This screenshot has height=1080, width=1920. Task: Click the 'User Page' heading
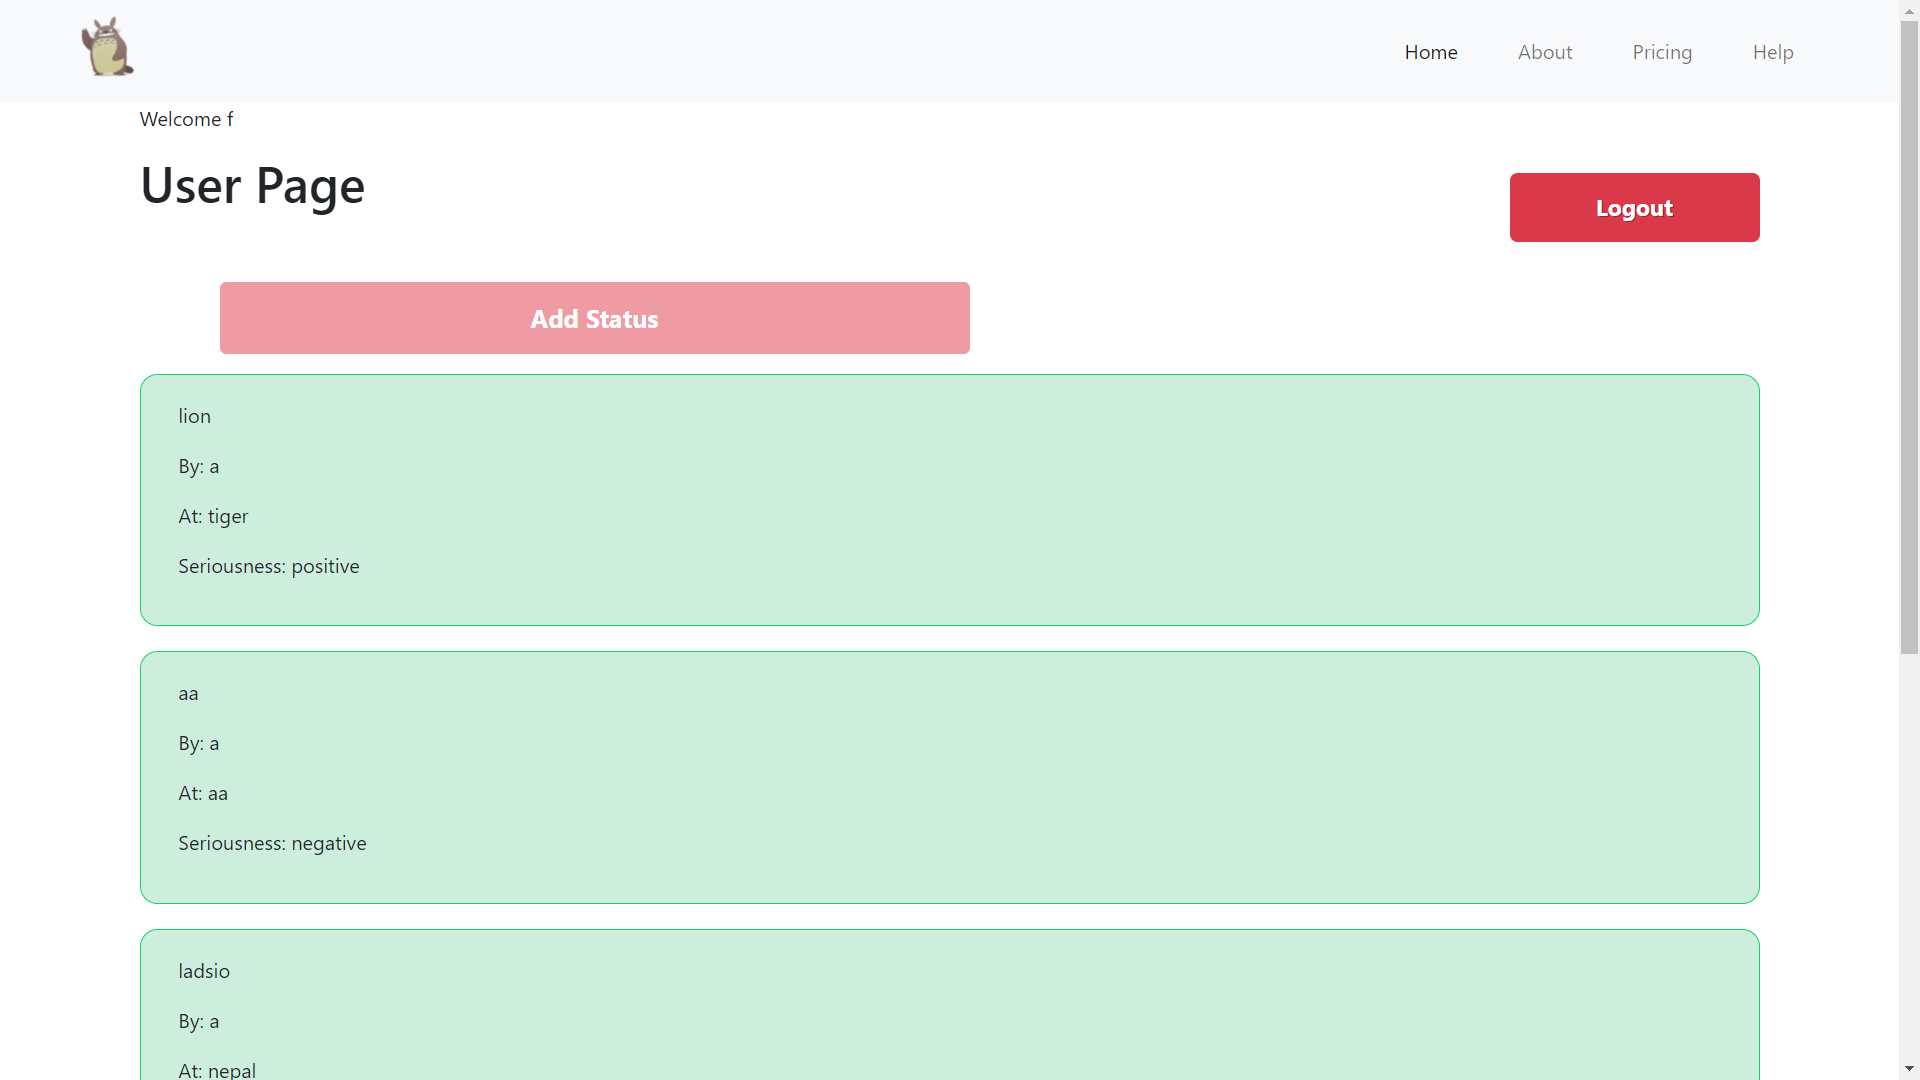coord(252,186)
